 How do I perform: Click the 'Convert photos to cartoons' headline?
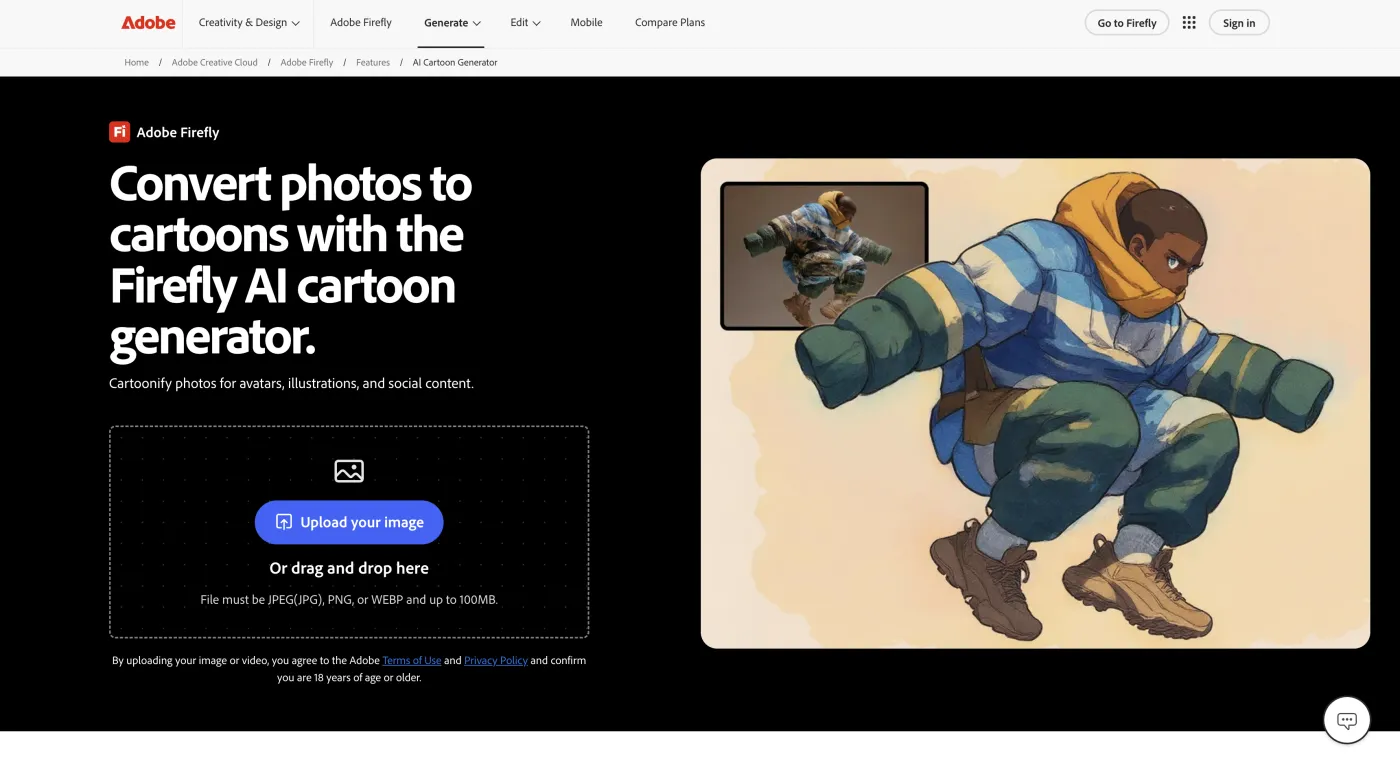(x=291, y=260)
